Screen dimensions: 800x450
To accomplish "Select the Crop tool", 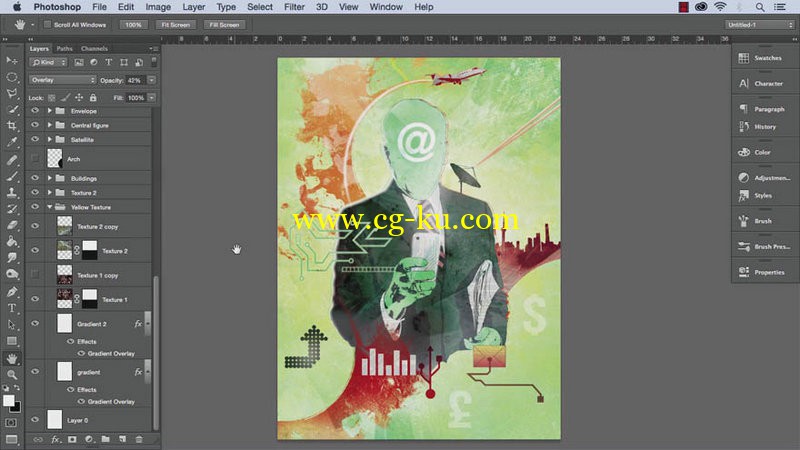I will [x=12, y=126].
